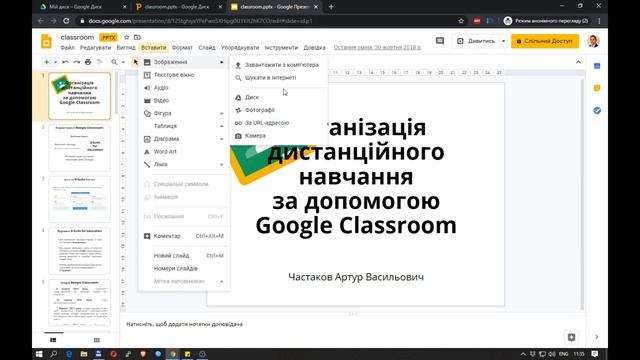Click the add new slide plus
This screenshot has height=360, width=640.
click(47, 62)
